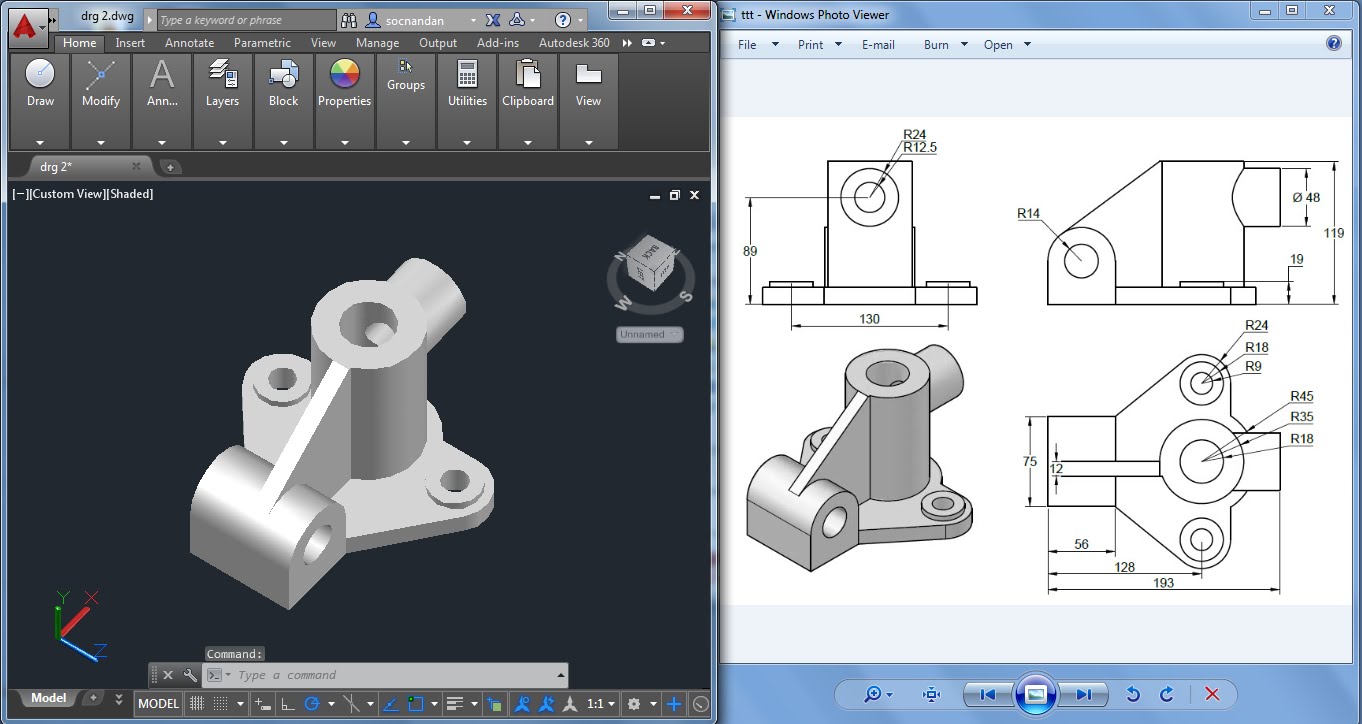The height and width of the screenshot is (724, 1362).
Task: Open the File menu in Photo Viewer
Action: click(x=747, y=45)
